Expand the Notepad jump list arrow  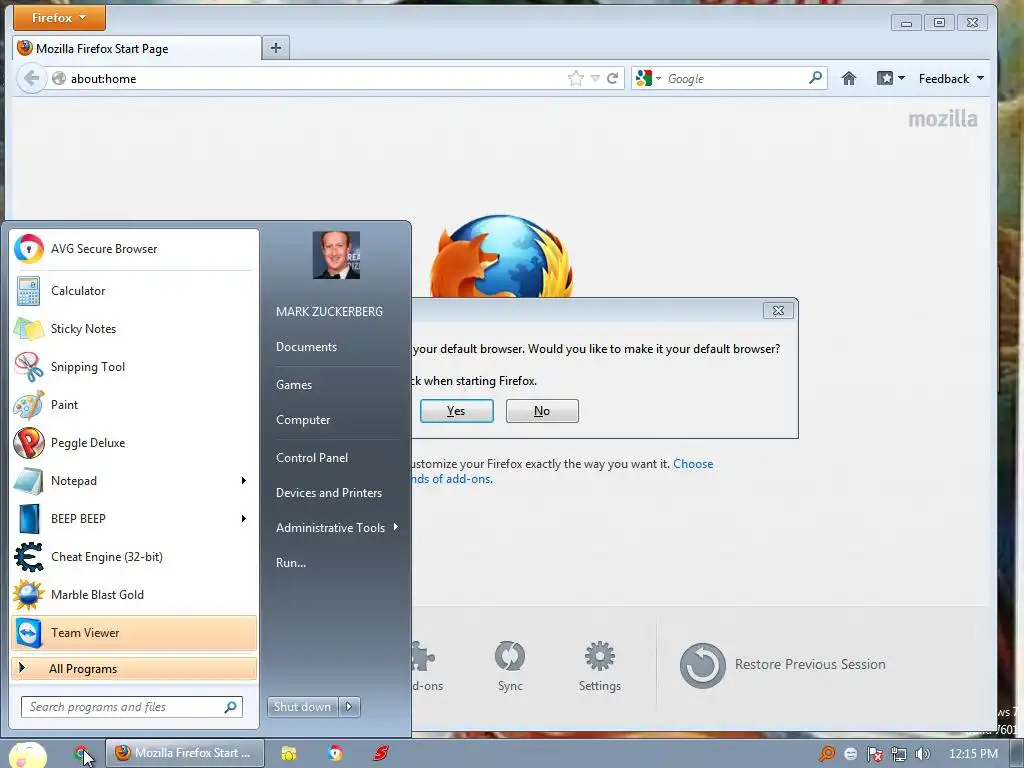pos(244,481)
